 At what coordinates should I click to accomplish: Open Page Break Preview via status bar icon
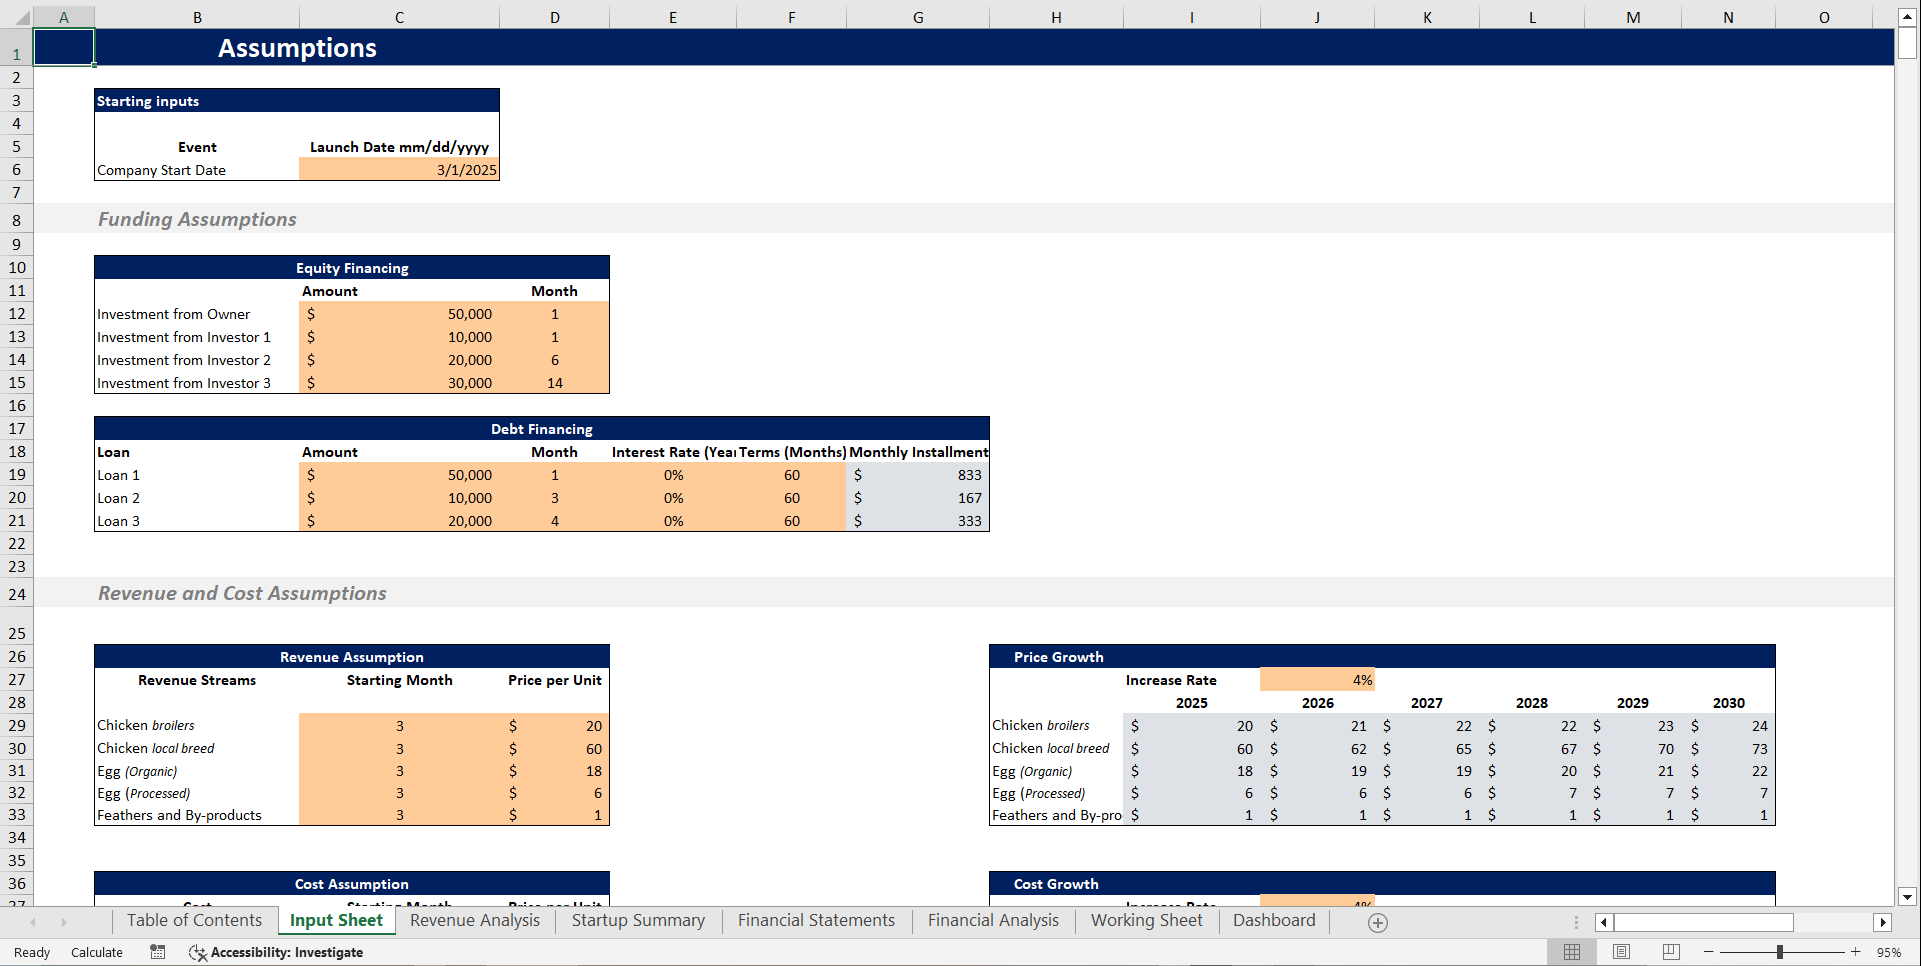point(1670,951)
